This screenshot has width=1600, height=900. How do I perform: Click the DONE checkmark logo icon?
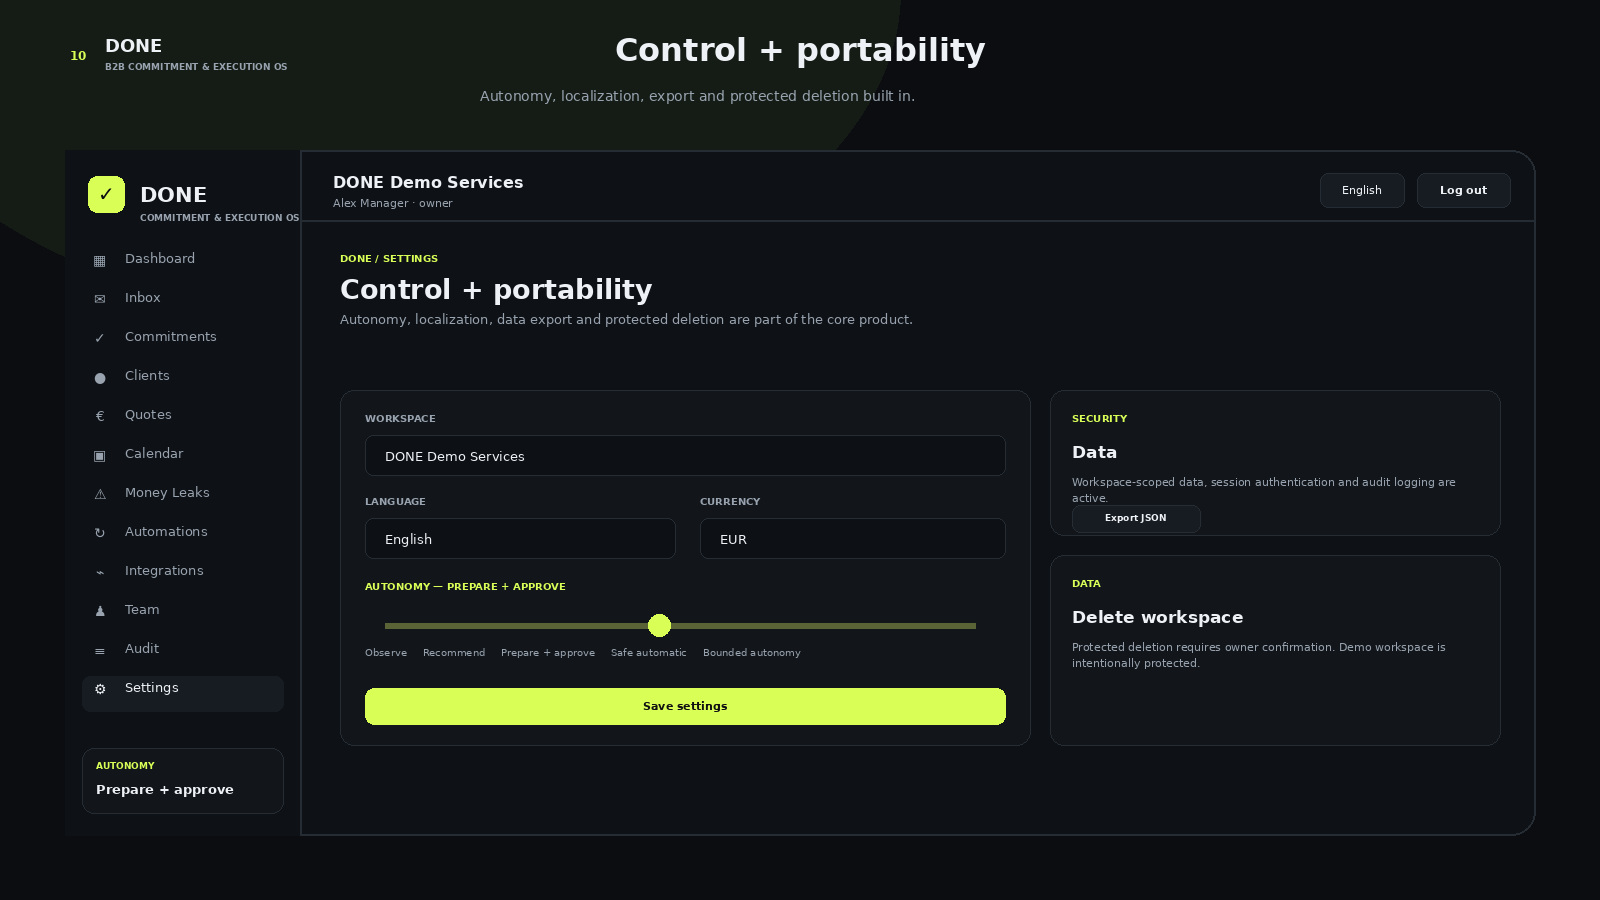click(x=106, y=194)
